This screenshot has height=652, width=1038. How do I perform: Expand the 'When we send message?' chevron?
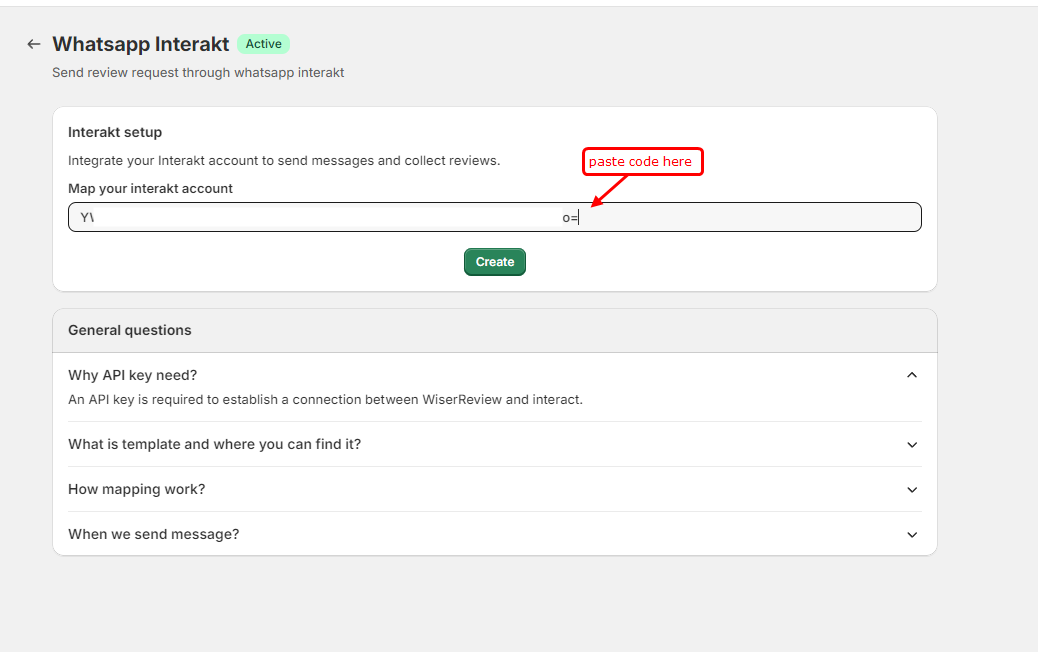pos(911,534)
